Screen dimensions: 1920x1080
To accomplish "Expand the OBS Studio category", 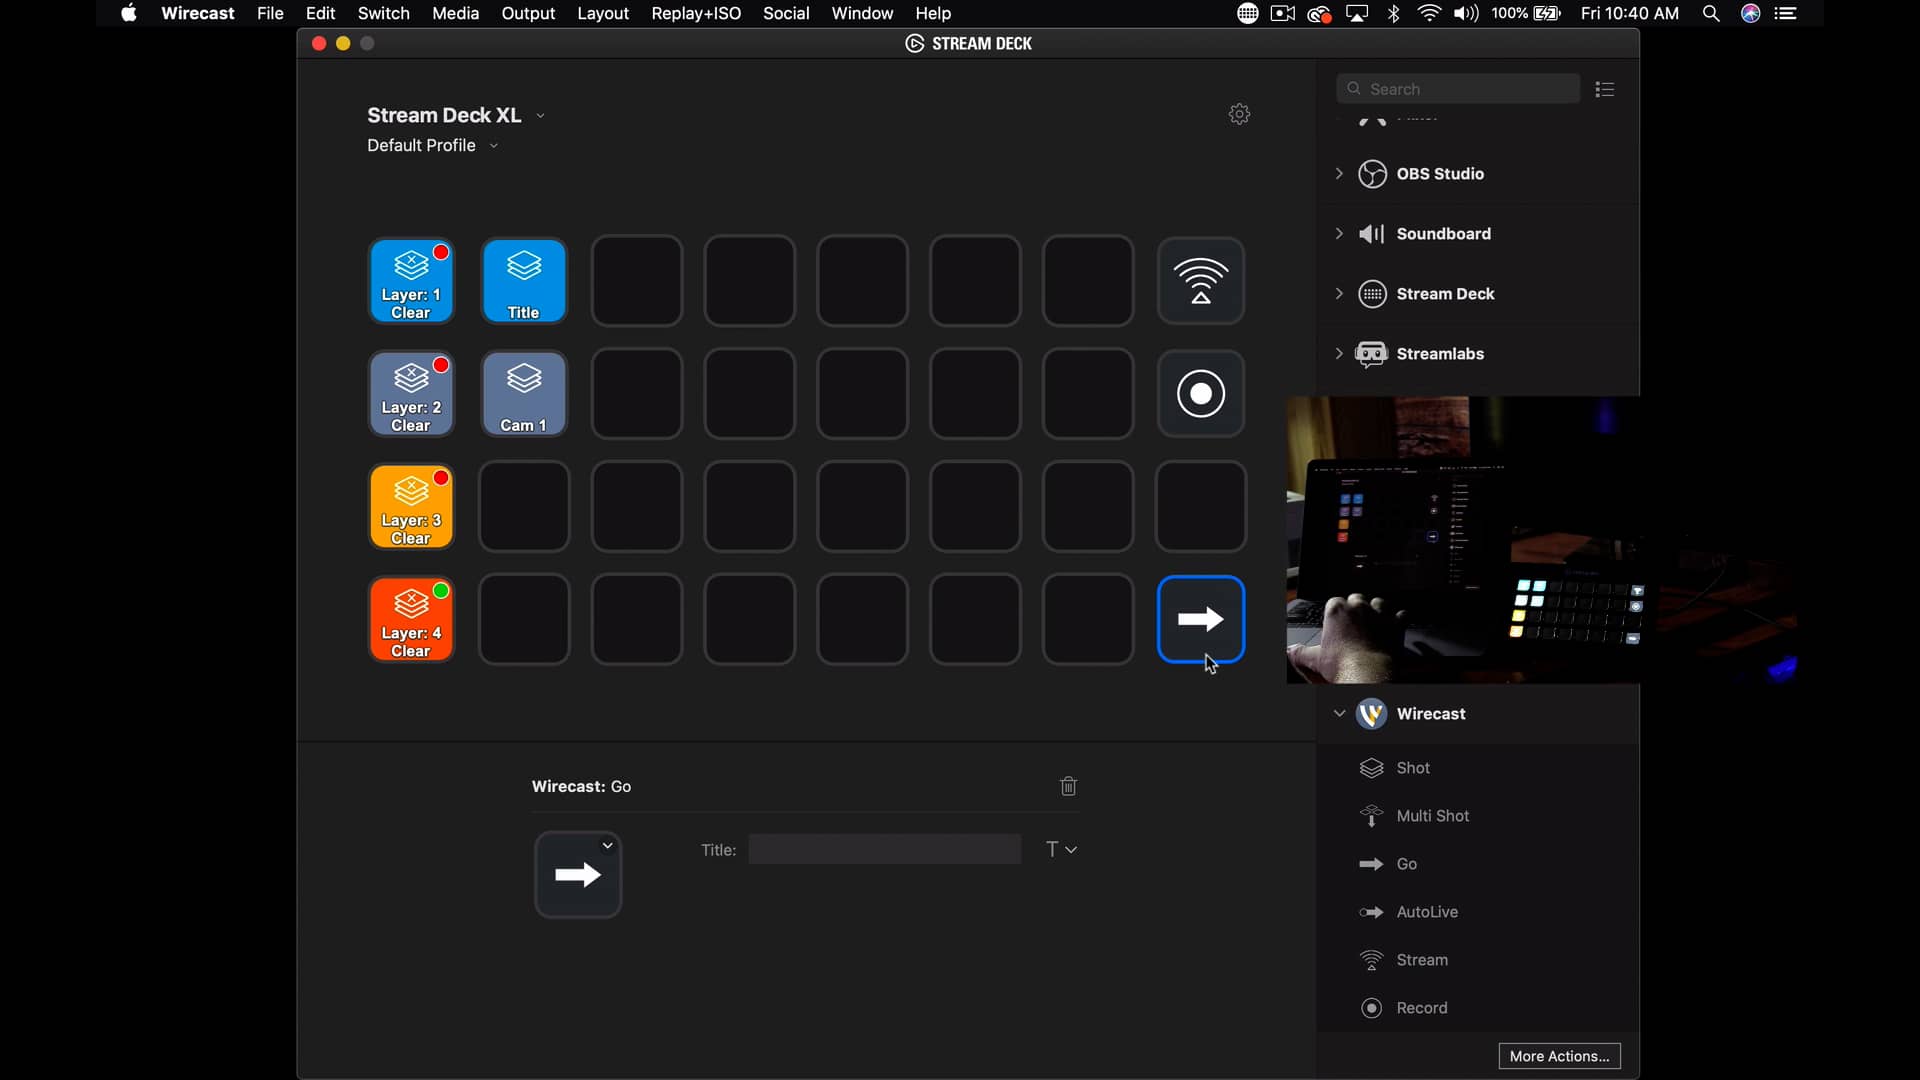I will 1340,174.
